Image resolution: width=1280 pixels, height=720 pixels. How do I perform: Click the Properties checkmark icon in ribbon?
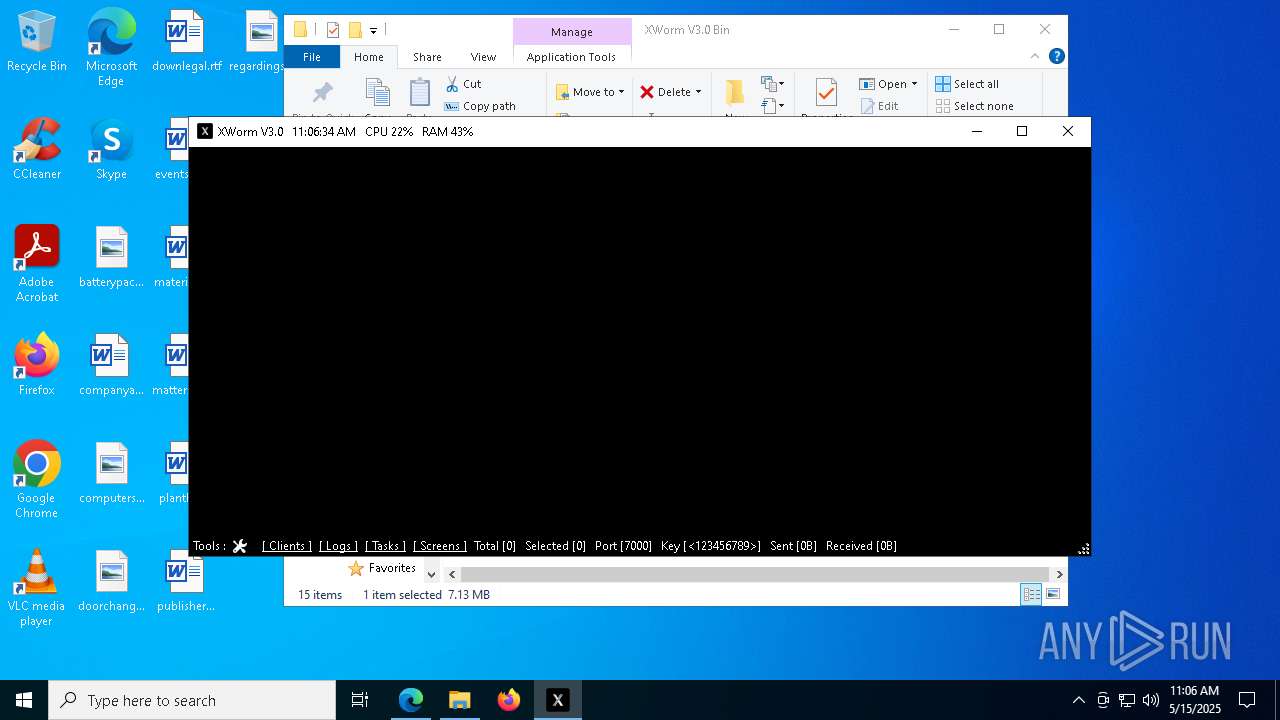826,92
